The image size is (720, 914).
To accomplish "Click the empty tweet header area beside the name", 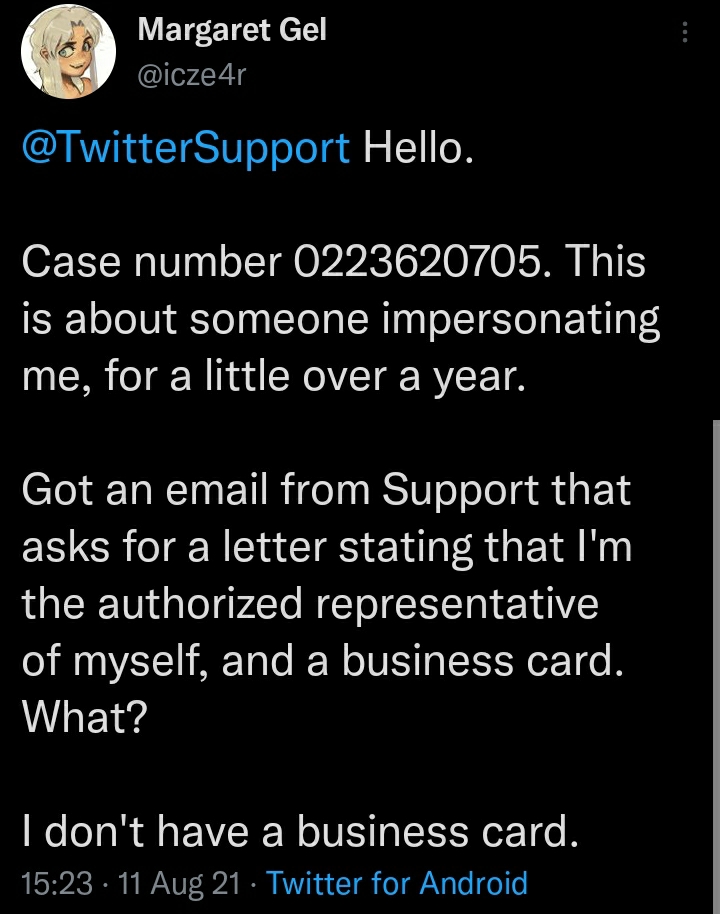I will click(501, 51).
